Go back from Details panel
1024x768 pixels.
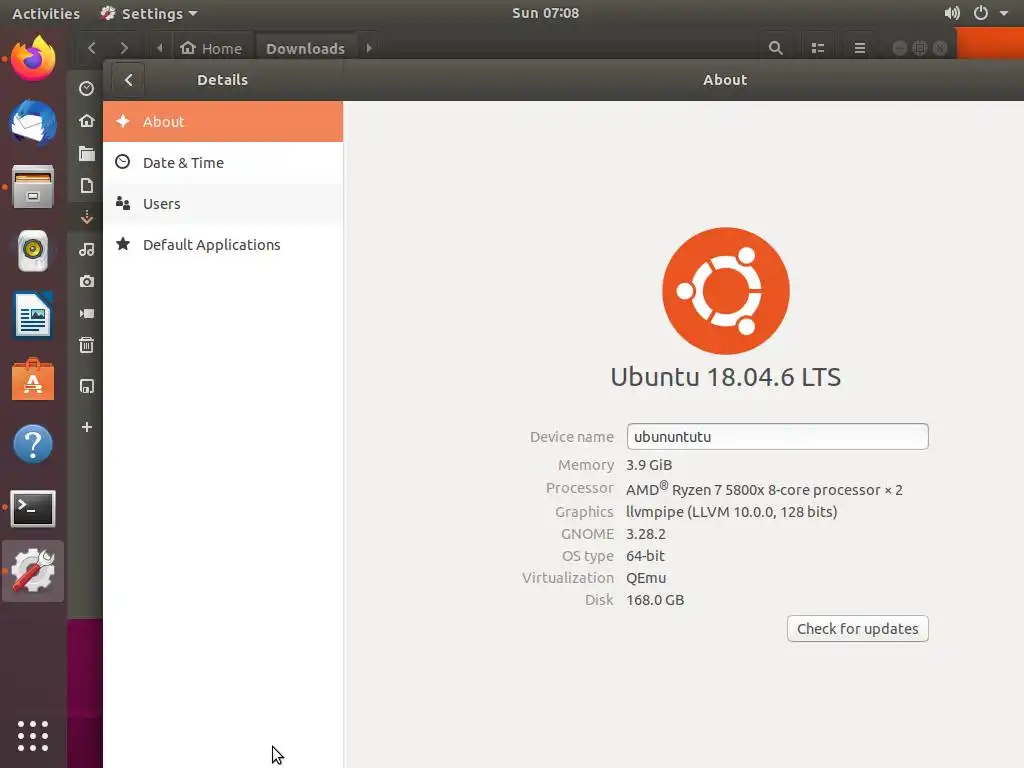click(x=129, y=80)
